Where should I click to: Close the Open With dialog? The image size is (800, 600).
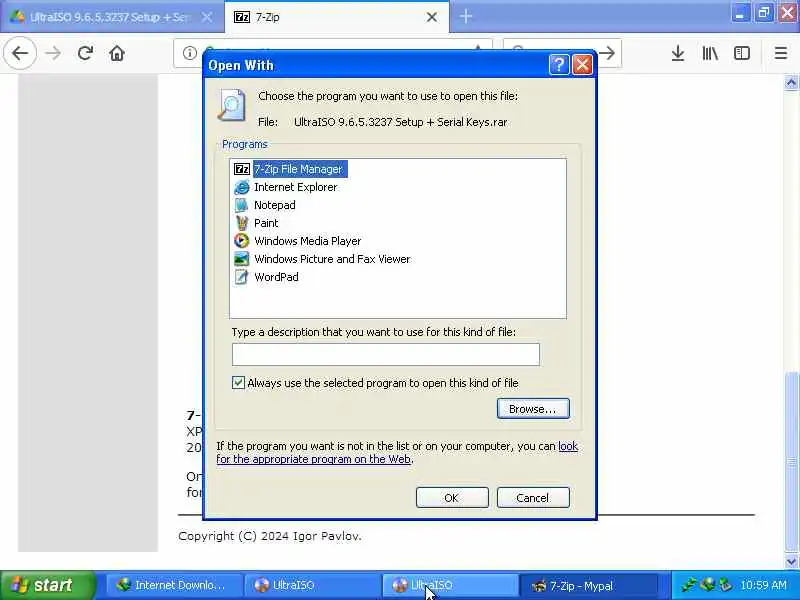[582, 65]
